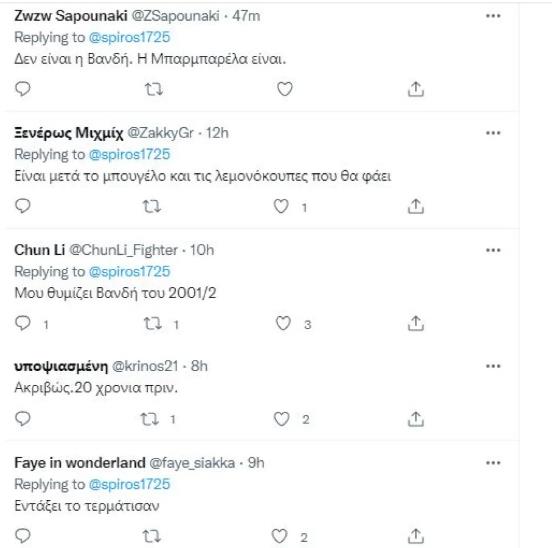The image size is (552, 548).
Task: Like the @krinos21 tweet
Action: 282,419
